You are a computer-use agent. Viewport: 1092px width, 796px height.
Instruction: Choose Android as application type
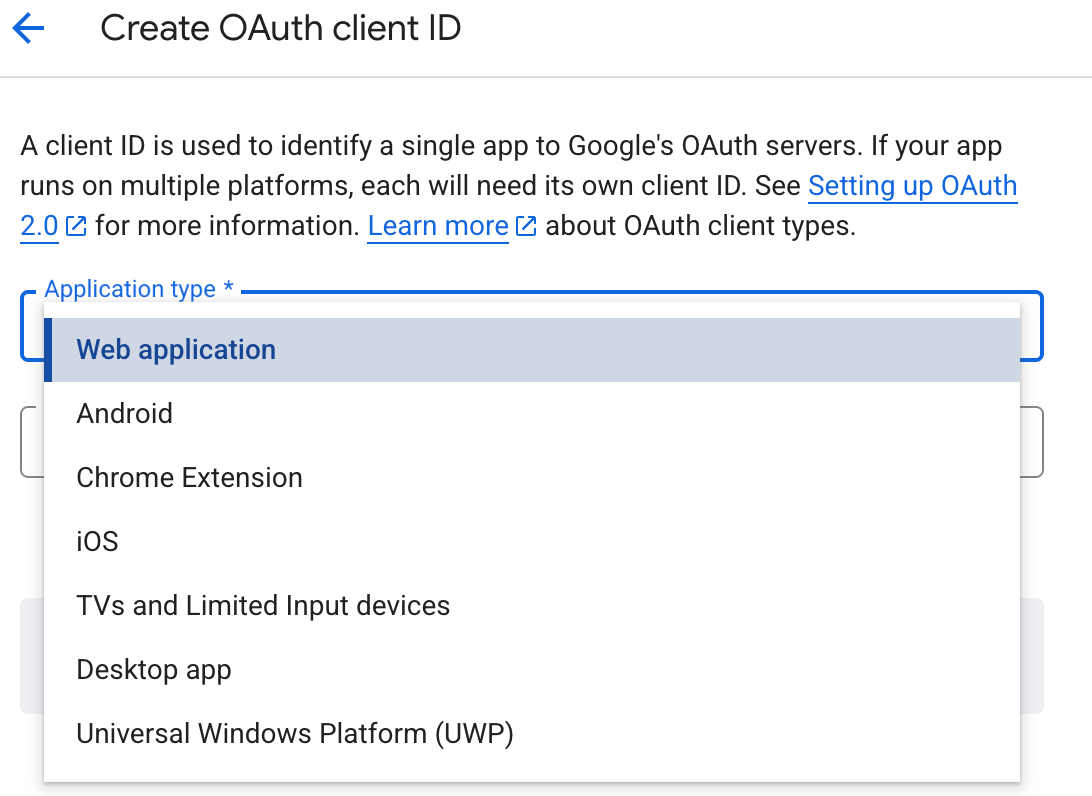(x=532, y=414)
